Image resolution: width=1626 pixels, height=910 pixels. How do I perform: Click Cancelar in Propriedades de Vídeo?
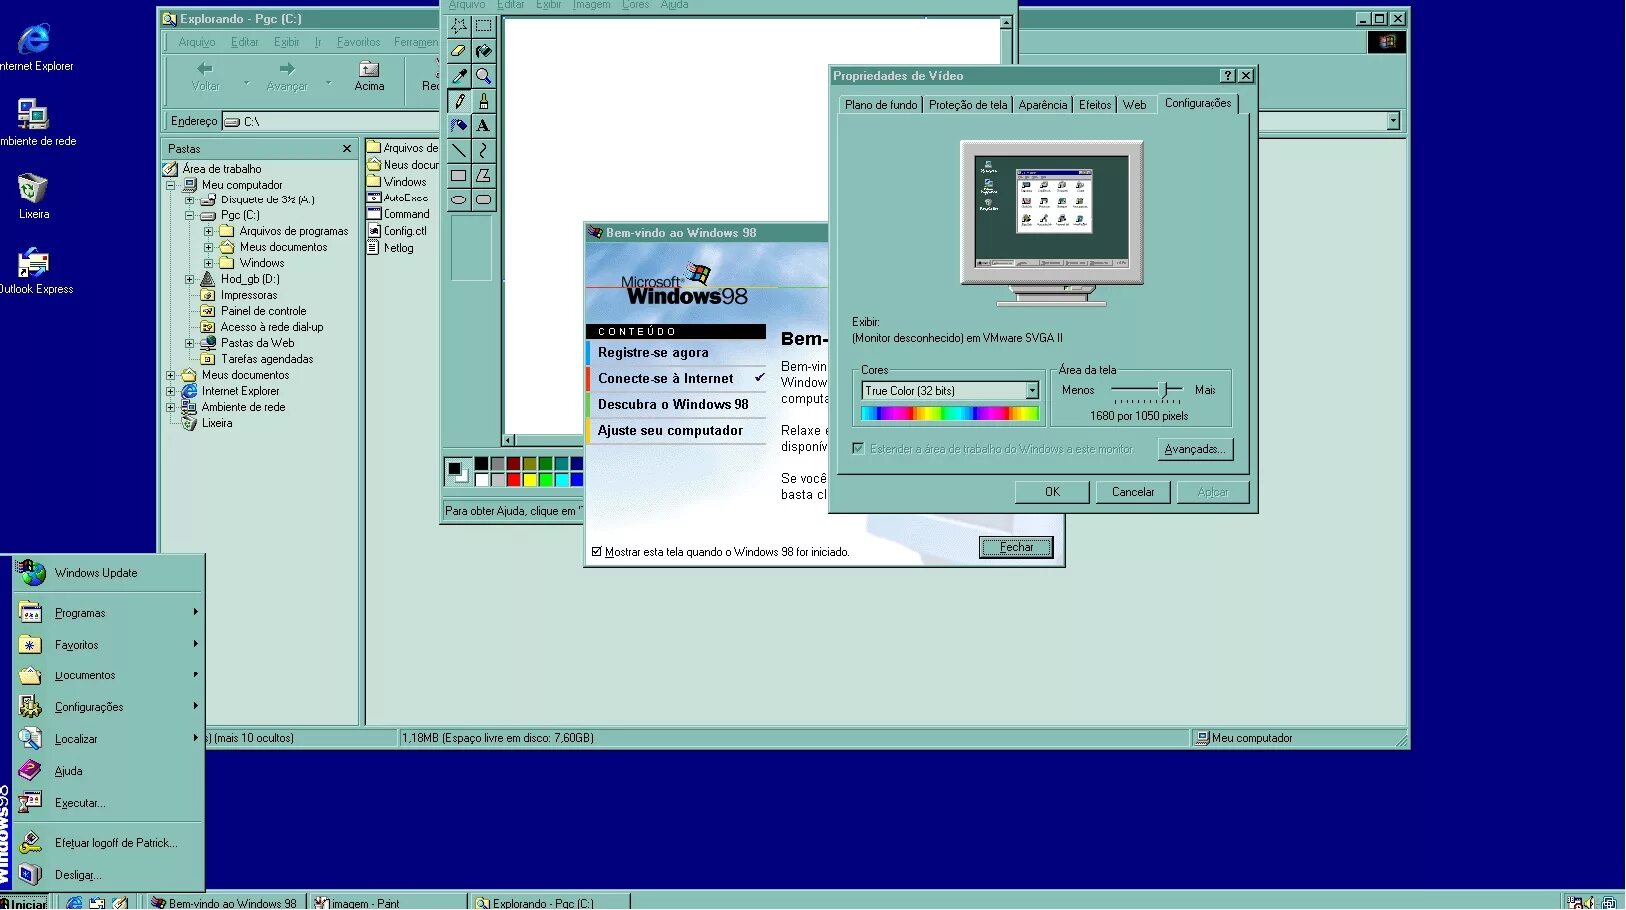pyautogui.click(x=1133, y=492)
